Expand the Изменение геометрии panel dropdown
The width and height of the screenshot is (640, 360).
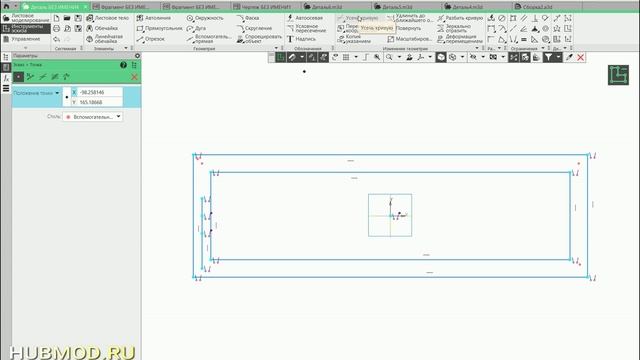click(477, 48)
